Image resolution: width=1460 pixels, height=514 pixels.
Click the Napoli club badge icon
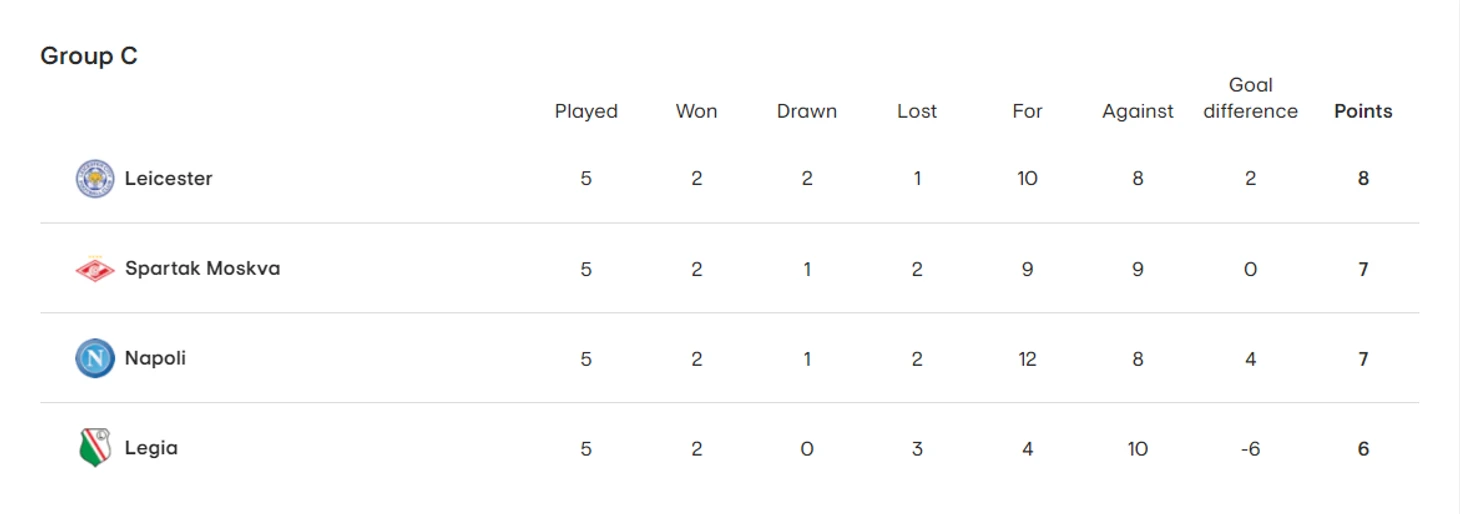95,358
